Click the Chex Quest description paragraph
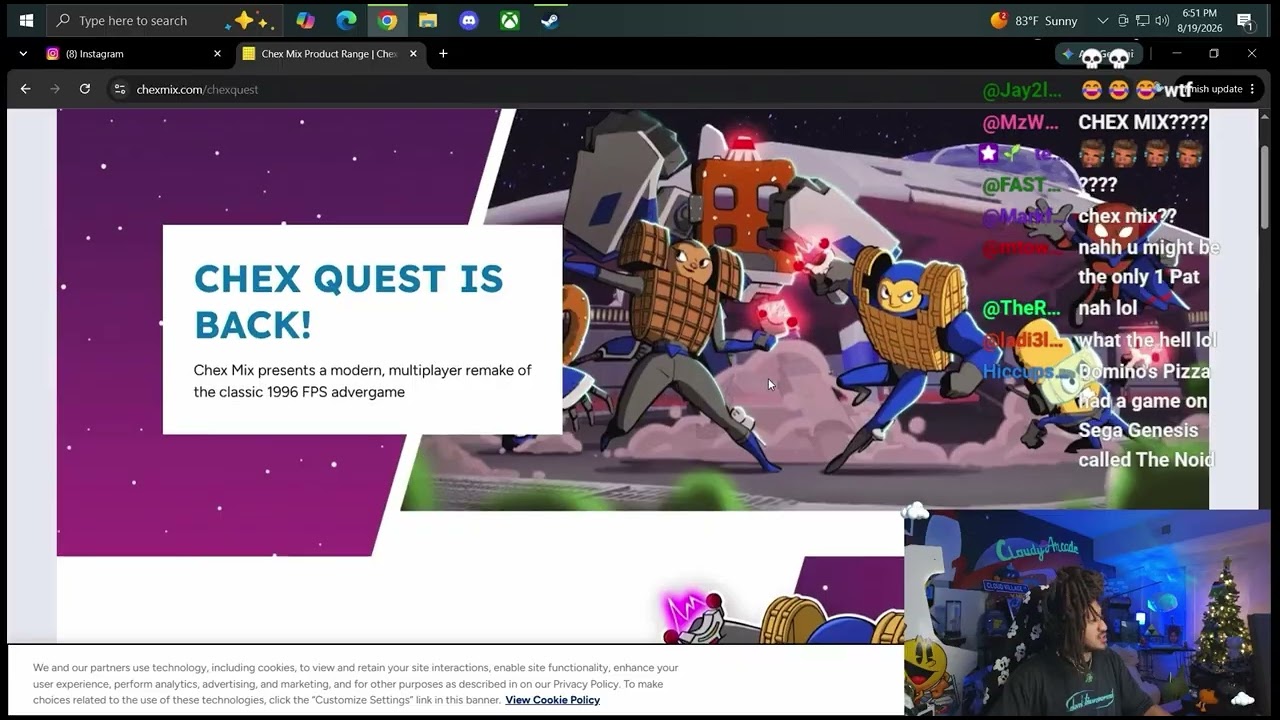This screenshot has width=1280, height=720. coord(362,381)
